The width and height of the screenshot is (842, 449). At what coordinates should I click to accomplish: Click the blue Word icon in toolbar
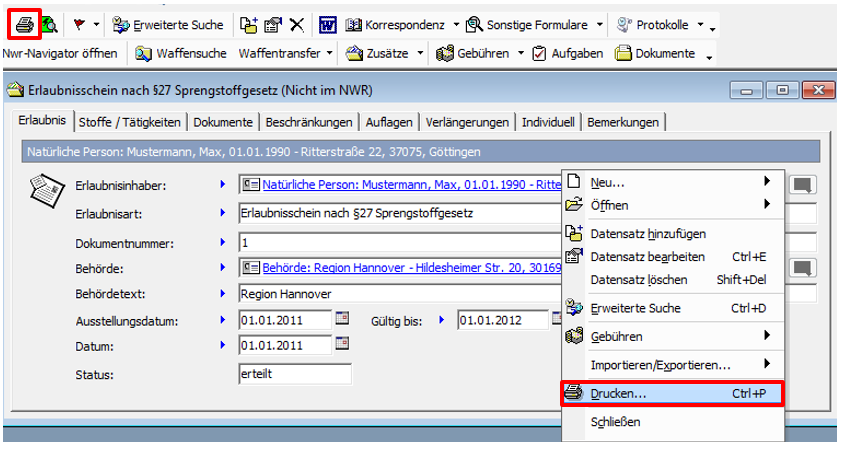(327, 23)
